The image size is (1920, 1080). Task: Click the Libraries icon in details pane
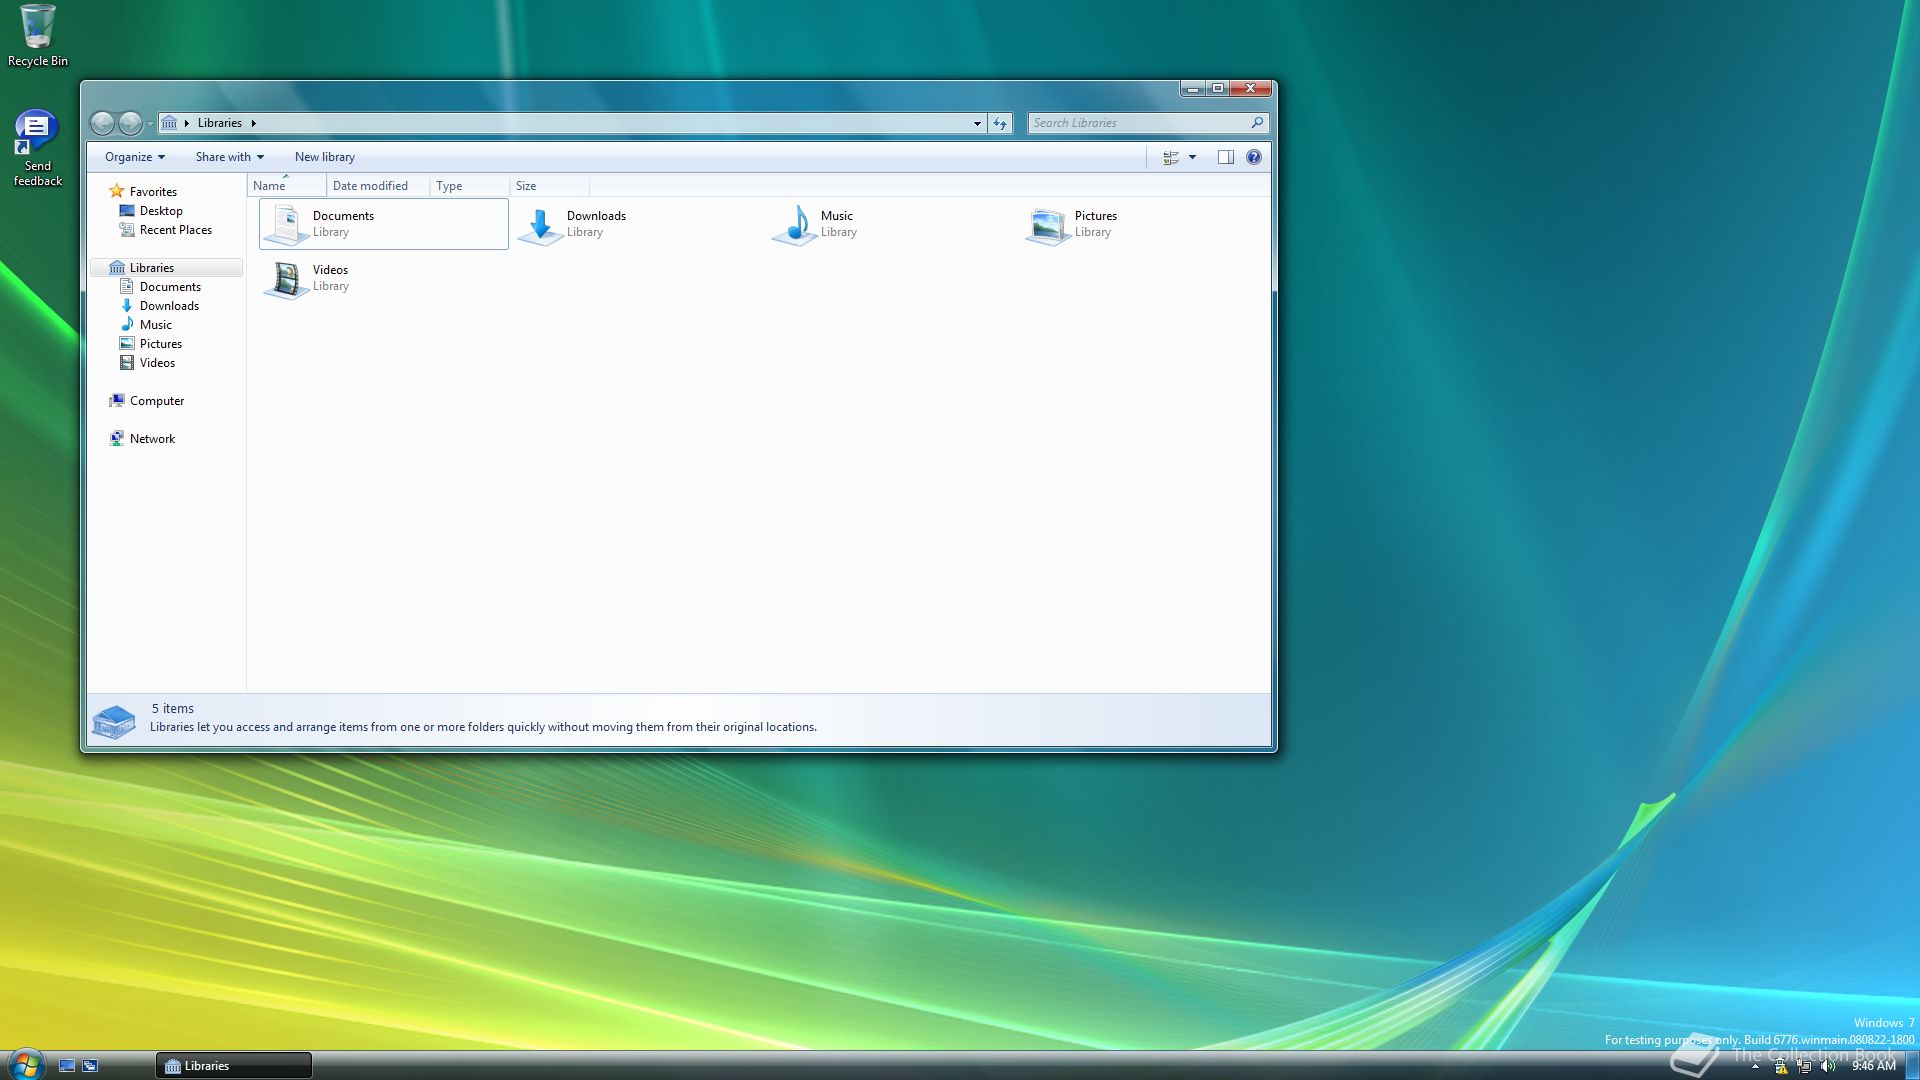click(113, 721)
